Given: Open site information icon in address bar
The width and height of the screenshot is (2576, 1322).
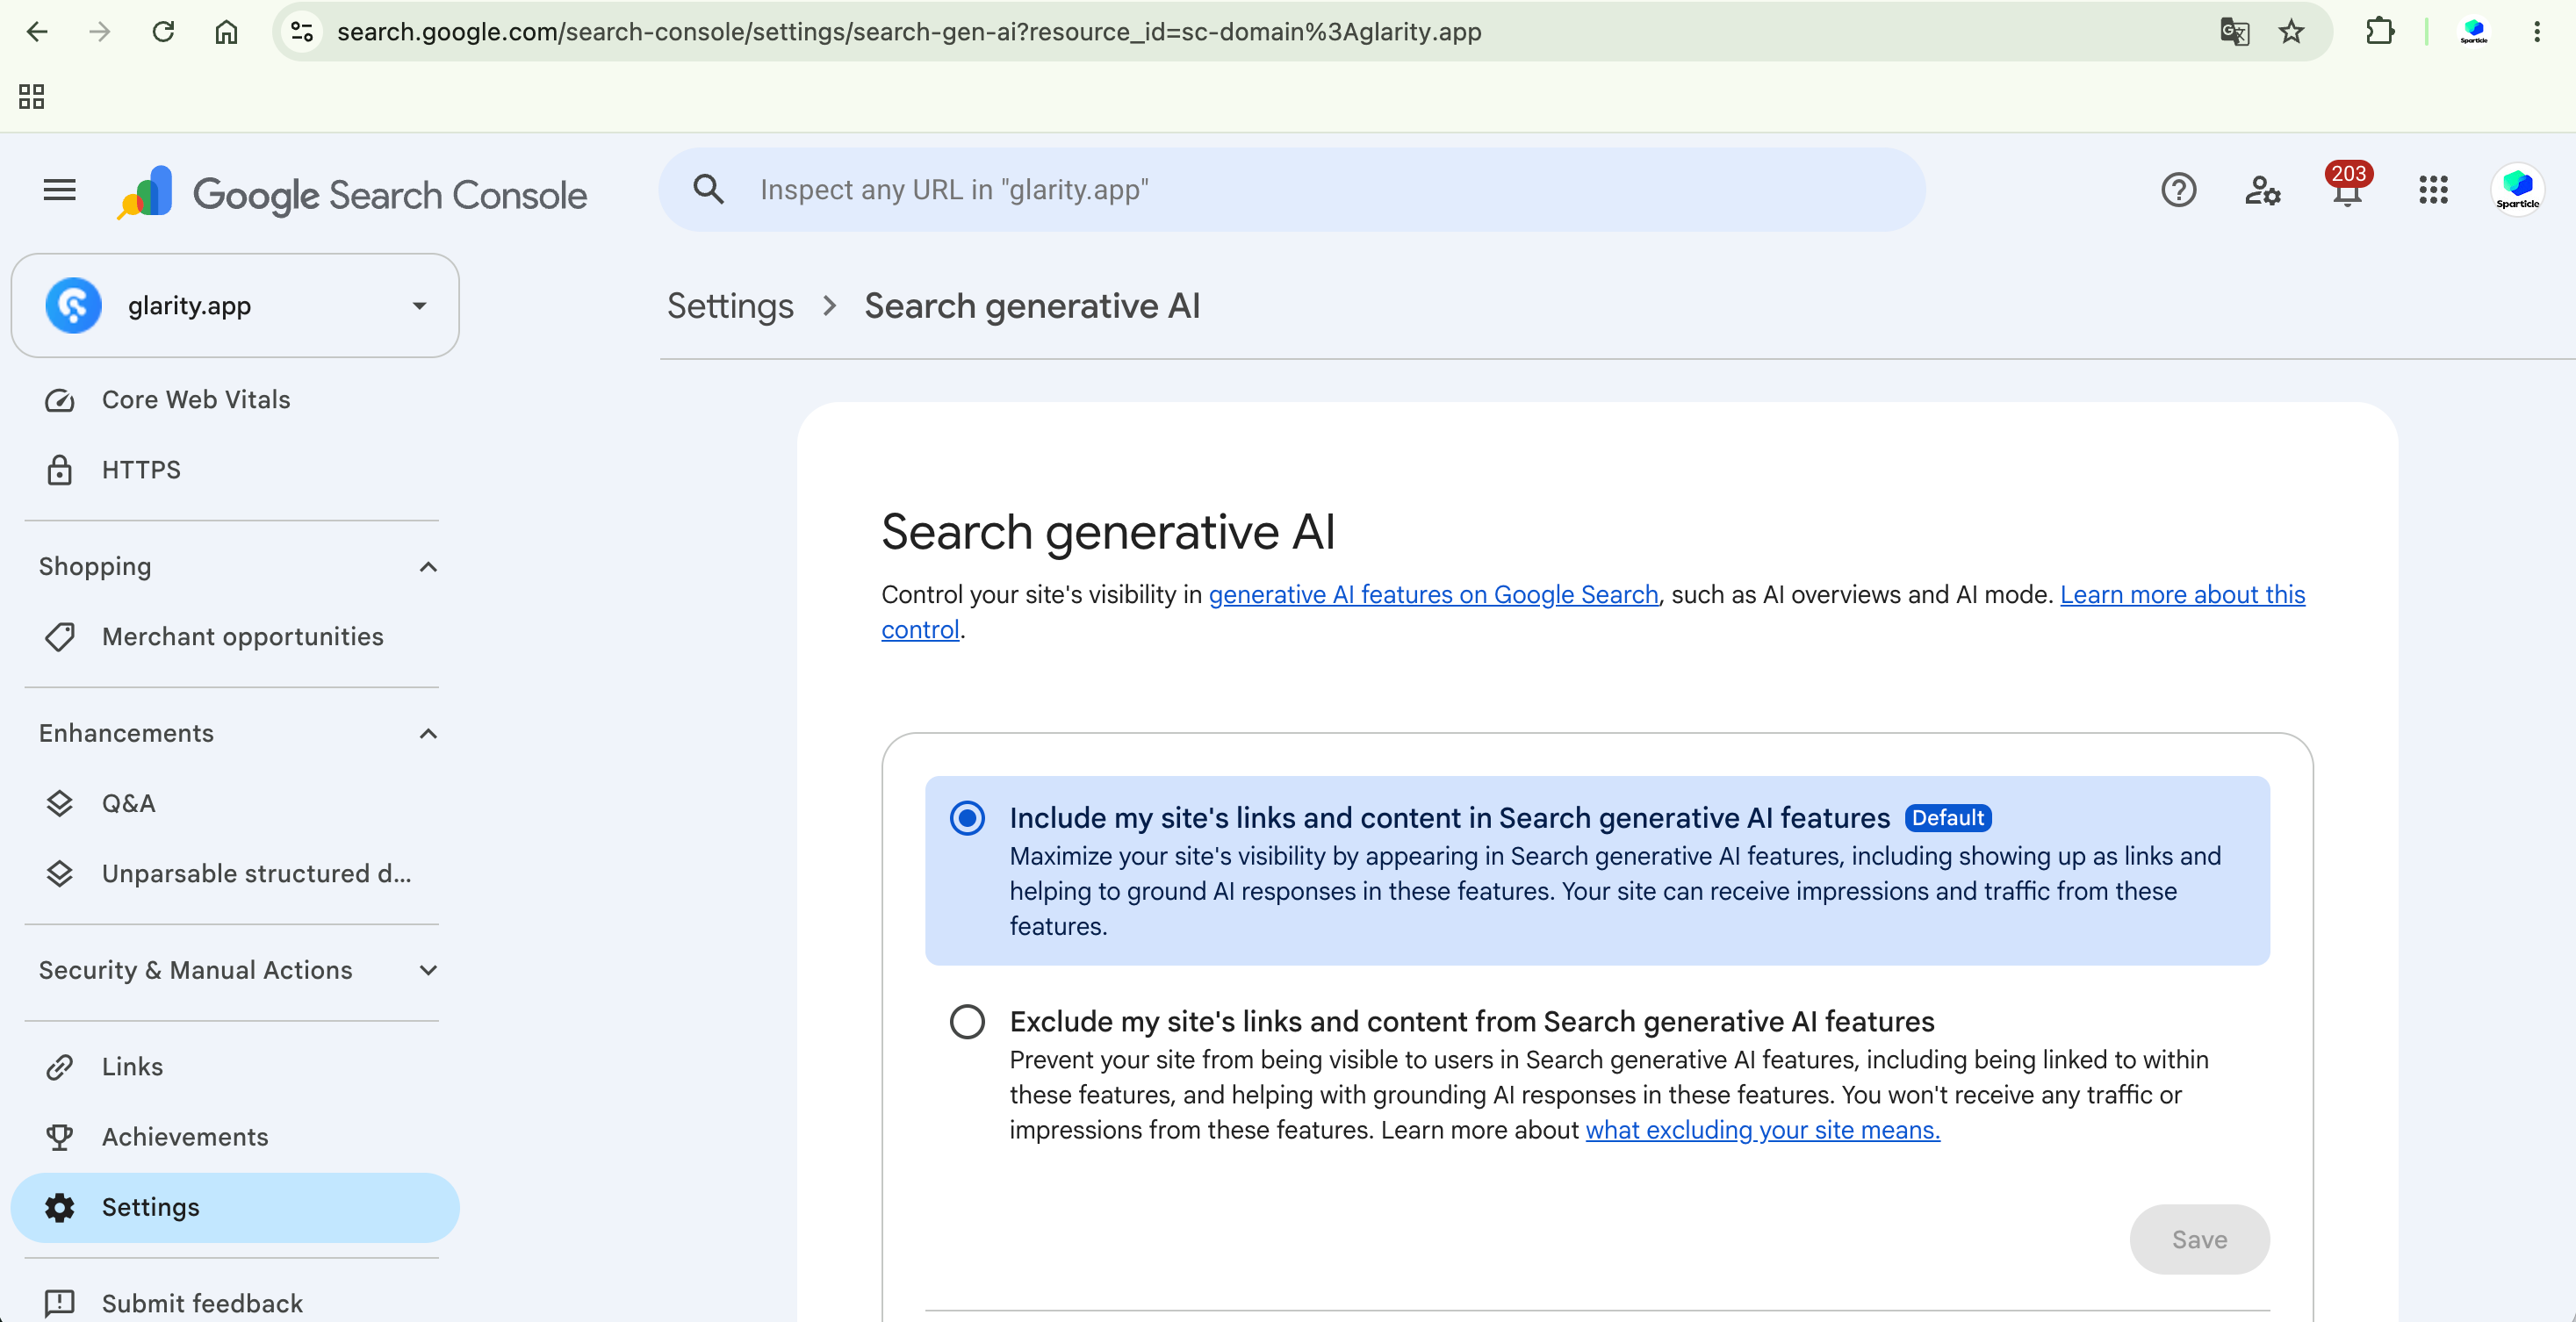Looking at the screenshot, I should tap(302, 32).
